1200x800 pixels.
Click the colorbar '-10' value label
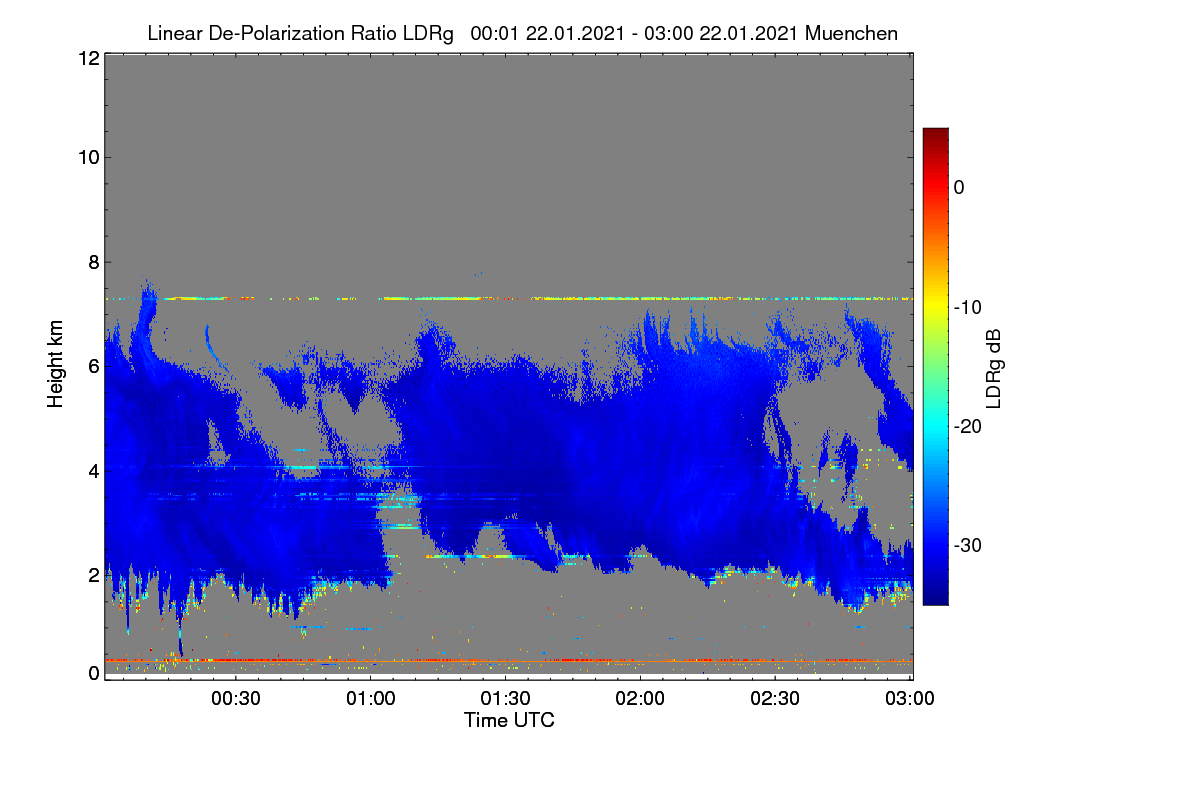tap(969, 307)
